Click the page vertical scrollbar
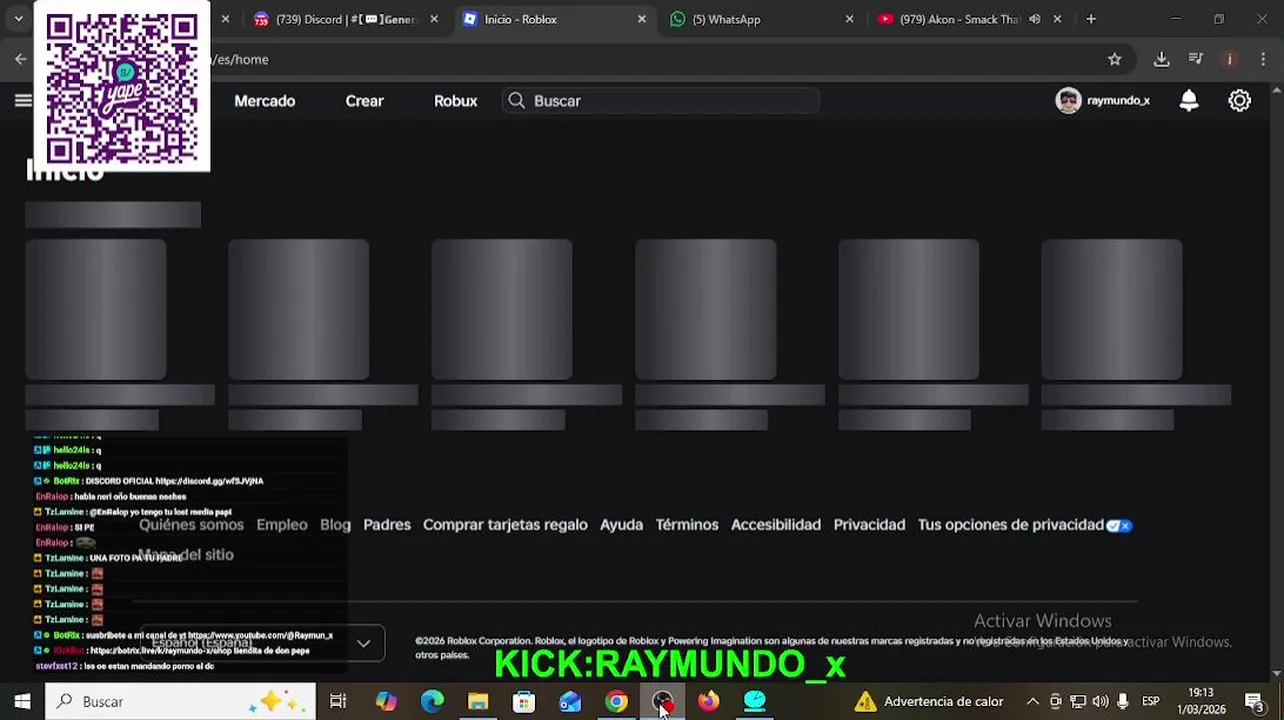This screenshot has height=720, width=1284. tap(1277, 380)
